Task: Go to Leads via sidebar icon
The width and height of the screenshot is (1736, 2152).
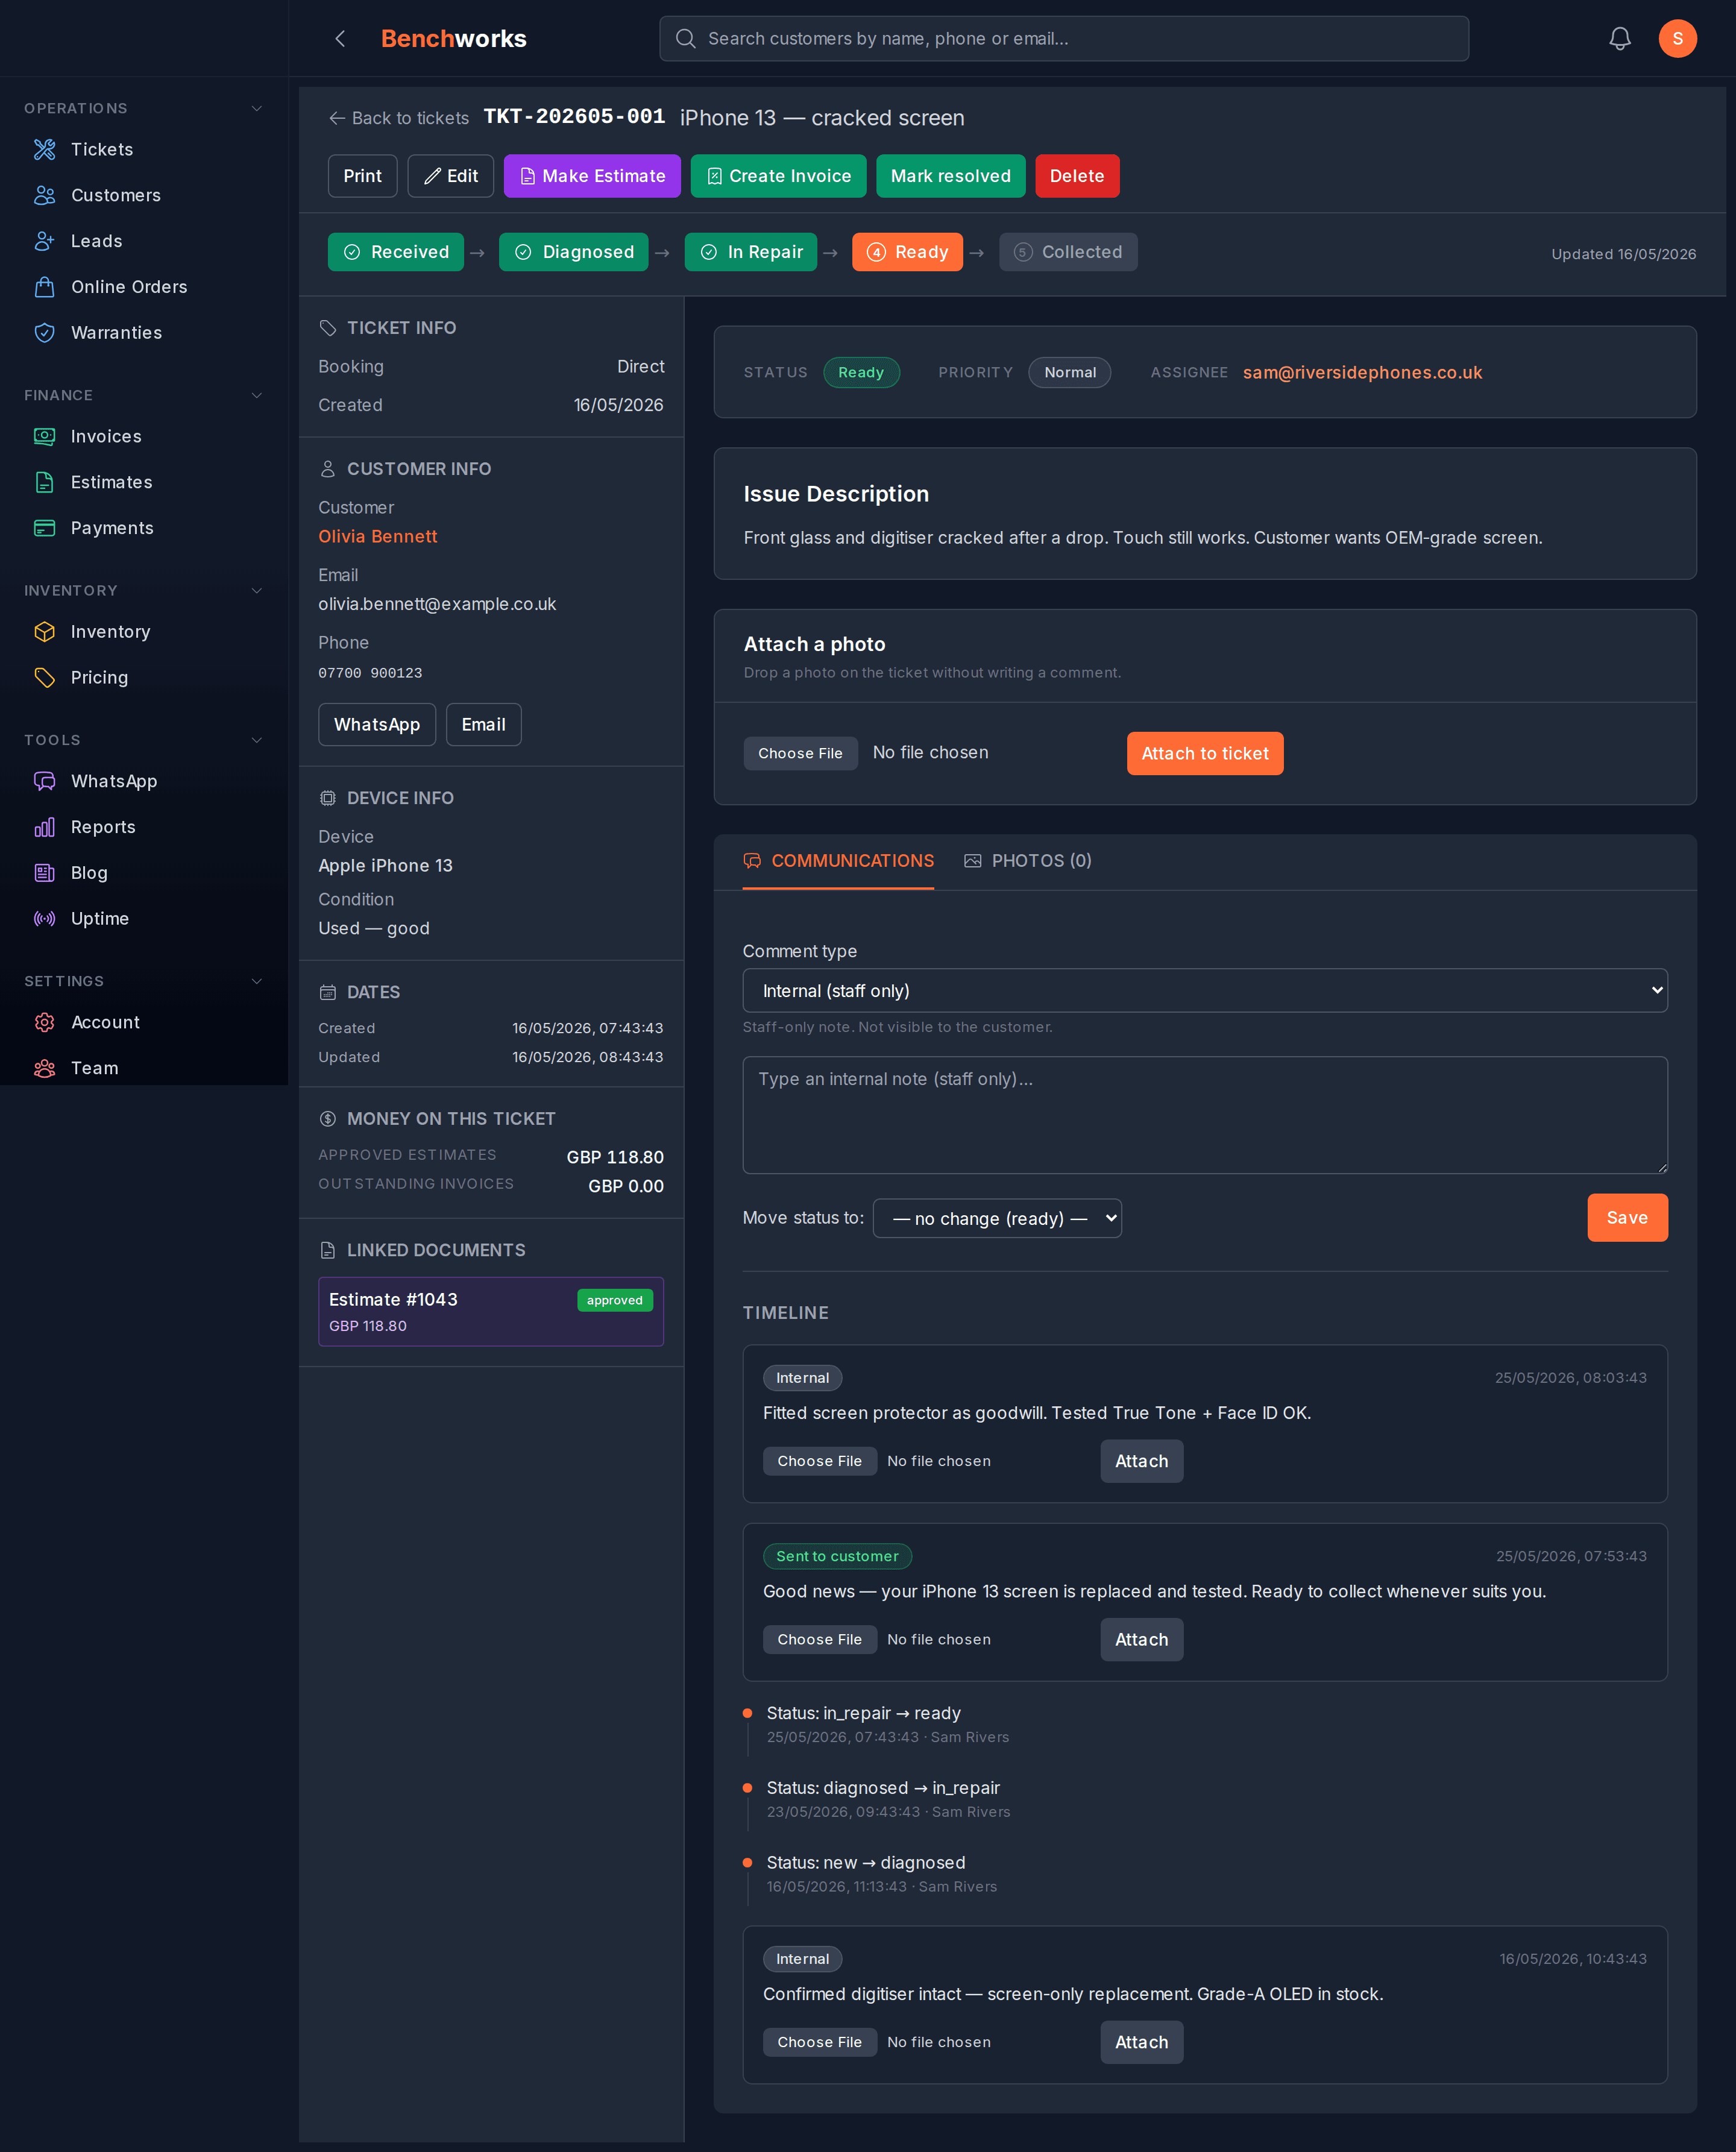Action: coord(45,241)
